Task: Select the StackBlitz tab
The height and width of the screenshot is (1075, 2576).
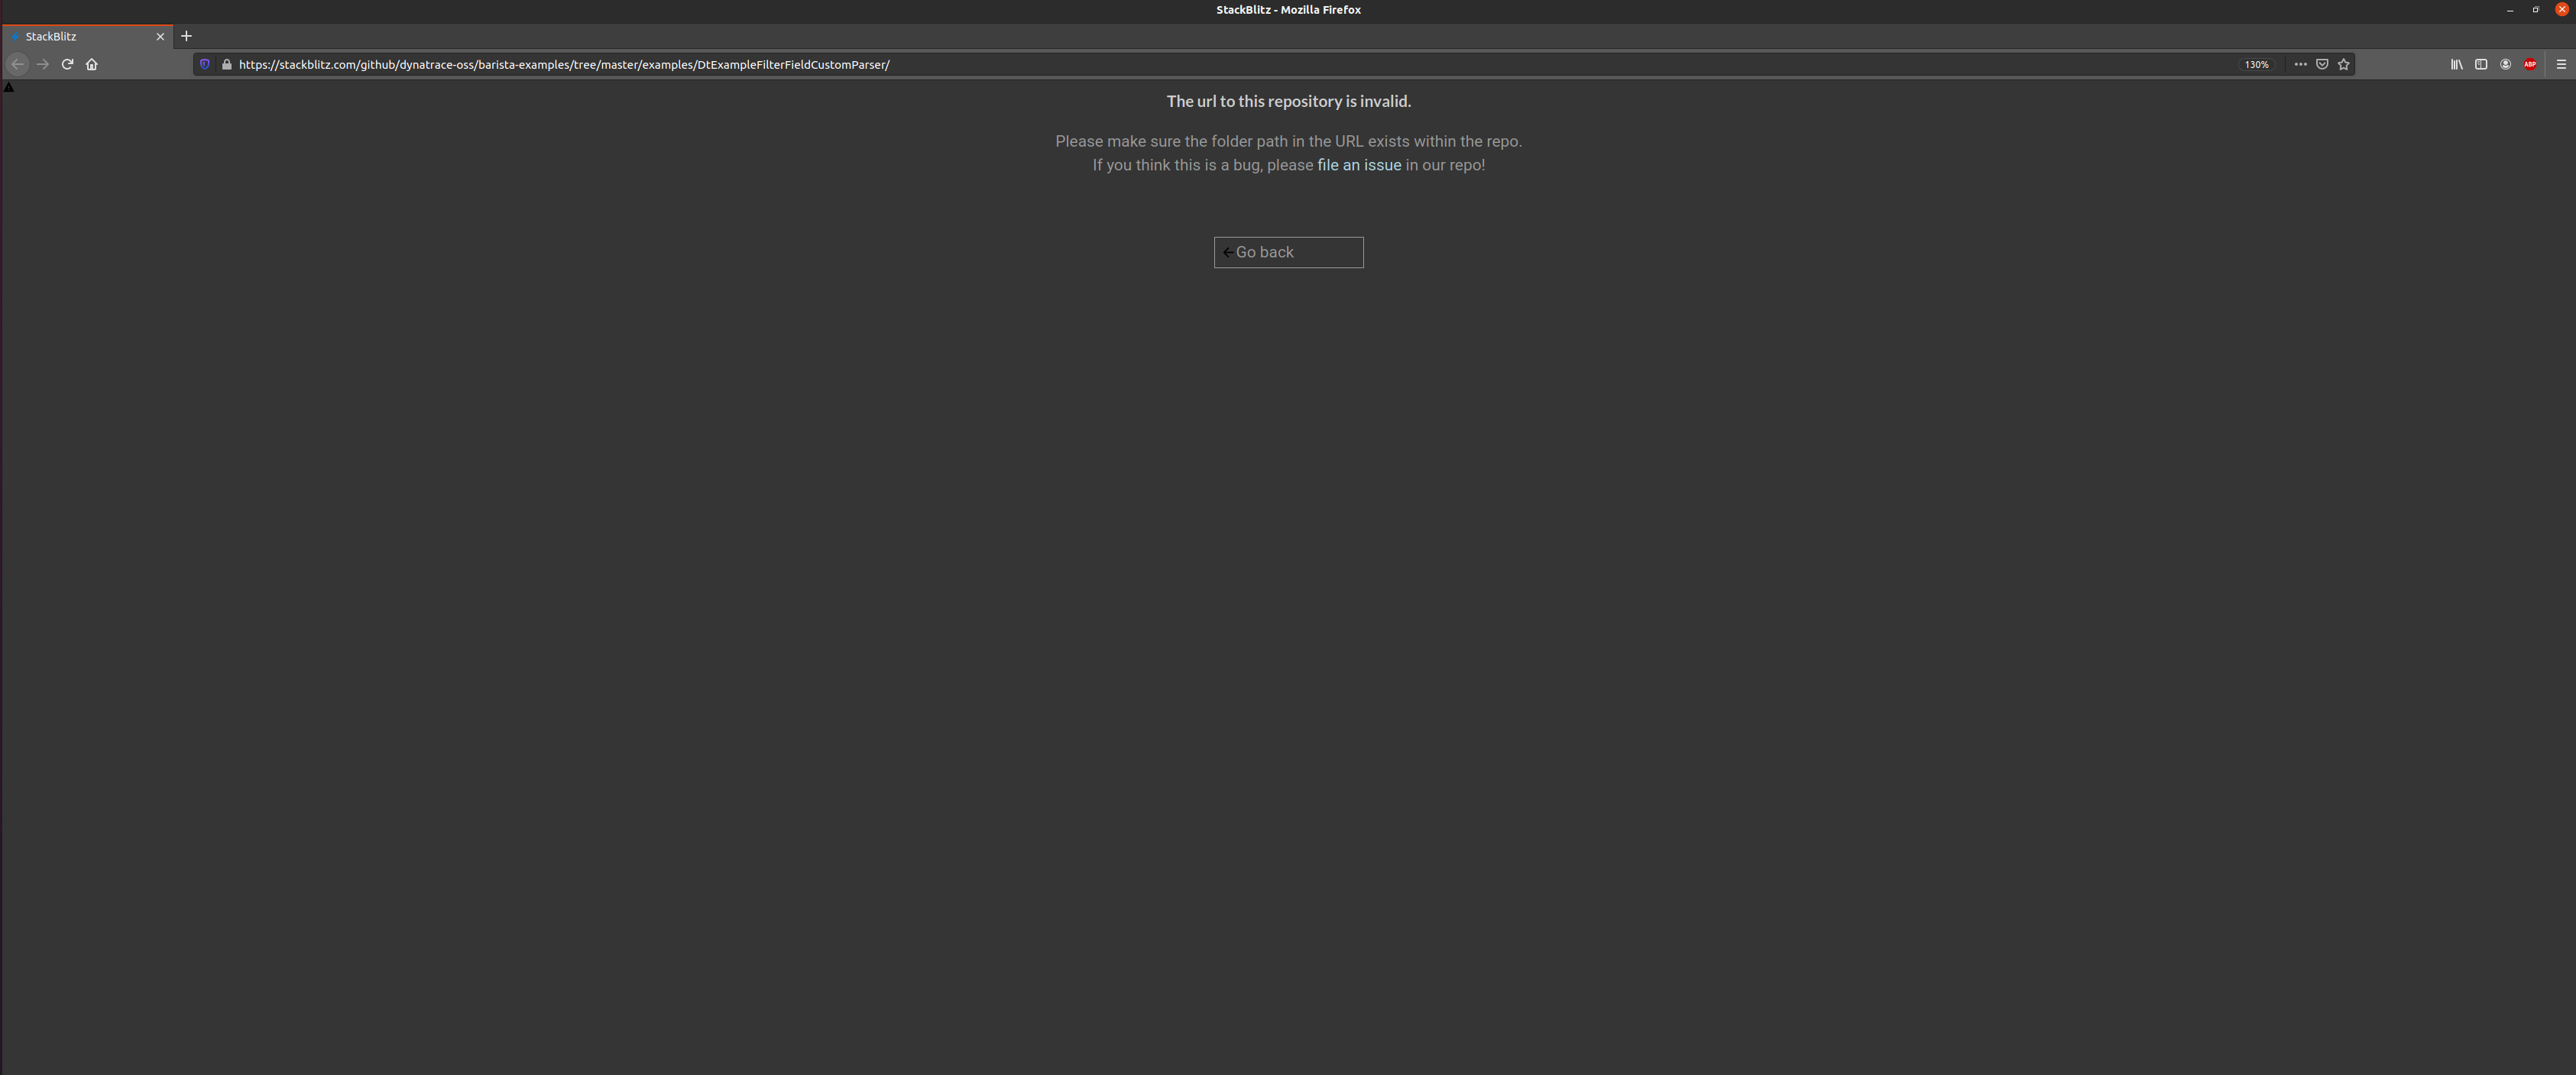Action: click(80, 36)
